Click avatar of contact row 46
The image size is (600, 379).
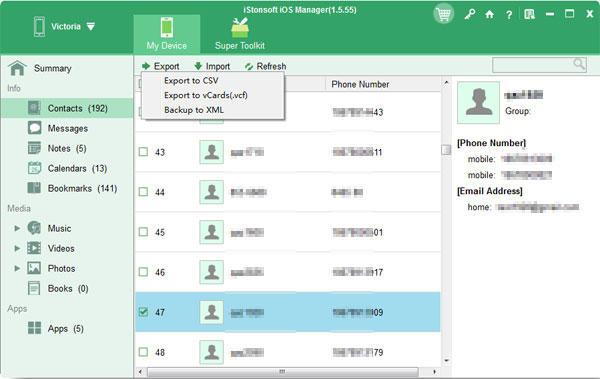coord(211,272)
